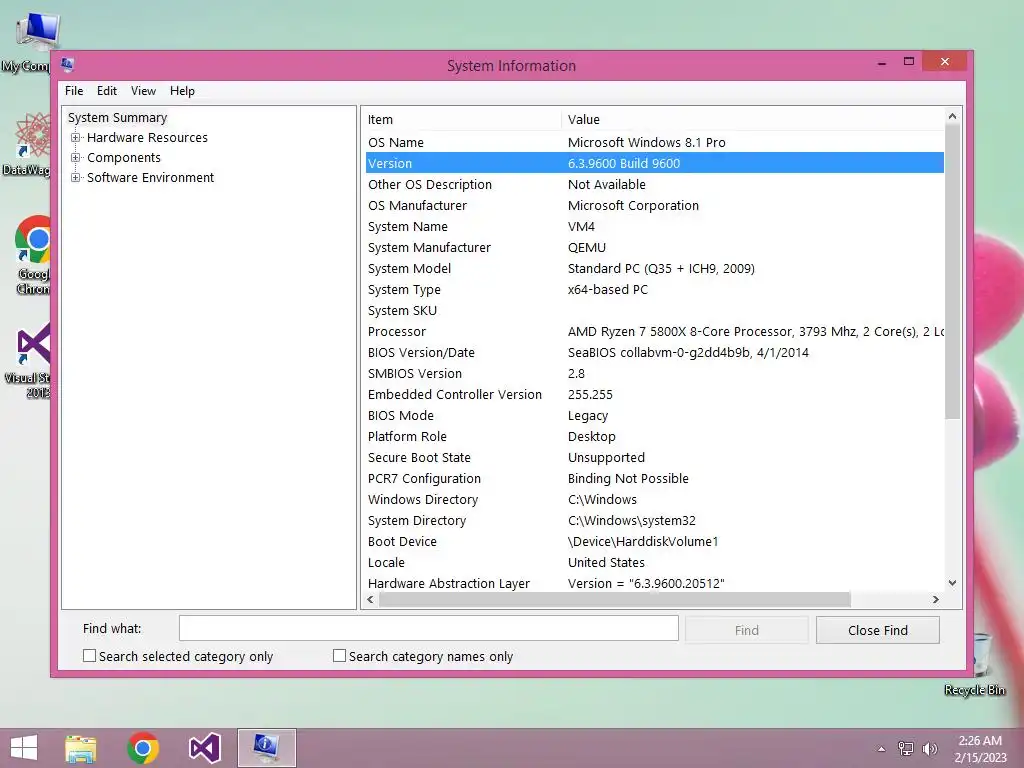
Task: Click the horizontal scrollbar right arrow
Action: (x=936, y=600)
